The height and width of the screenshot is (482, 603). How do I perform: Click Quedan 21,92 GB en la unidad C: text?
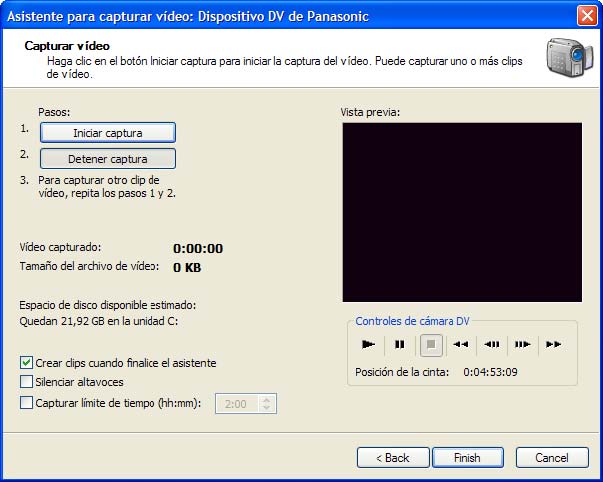[x=99, y=321]
